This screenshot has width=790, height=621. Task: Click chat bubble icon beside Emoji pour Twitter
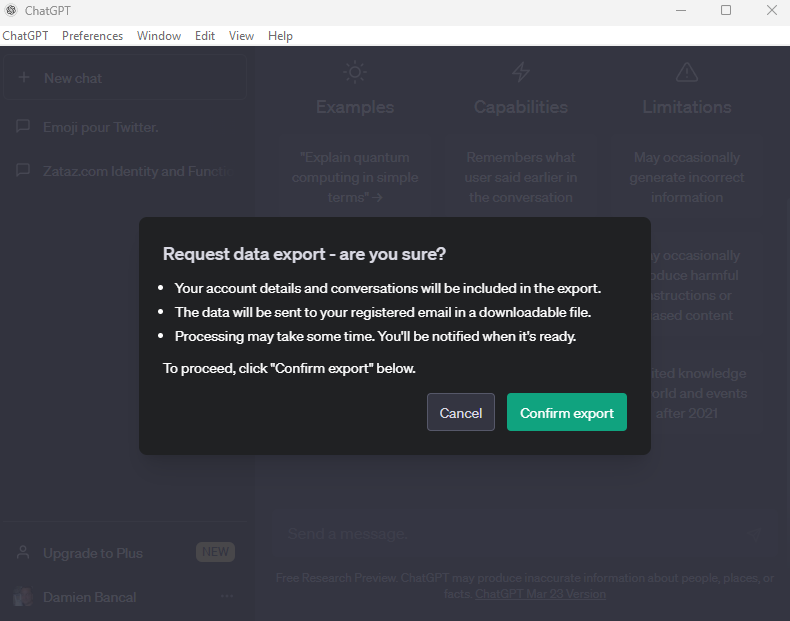(x=23, y=126)
